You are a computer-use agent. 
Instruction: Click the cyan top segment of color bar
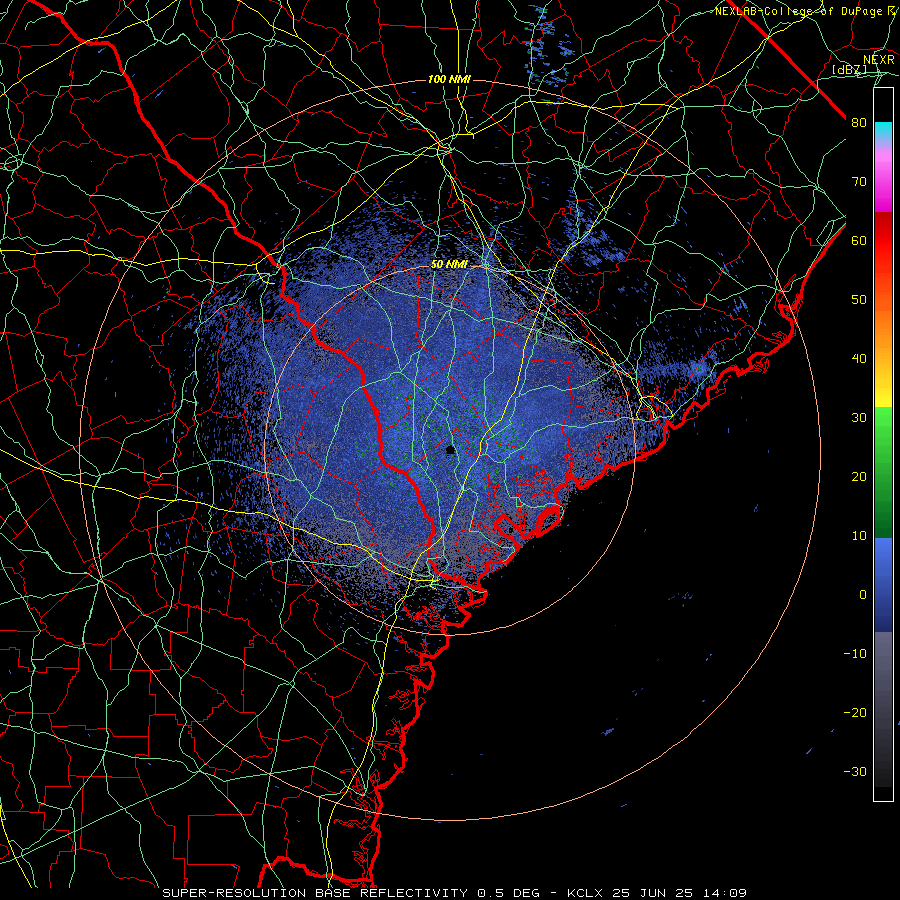[883, 132]
